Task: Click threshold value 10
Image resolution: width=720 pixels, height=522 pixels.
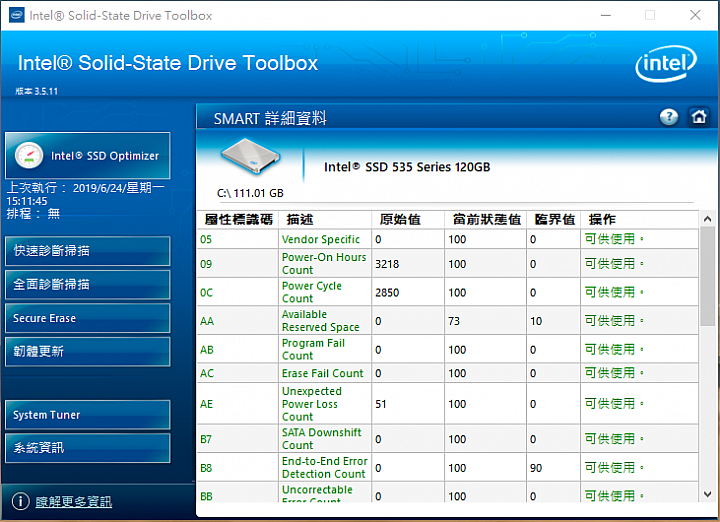Action: (x=536, y=321)
